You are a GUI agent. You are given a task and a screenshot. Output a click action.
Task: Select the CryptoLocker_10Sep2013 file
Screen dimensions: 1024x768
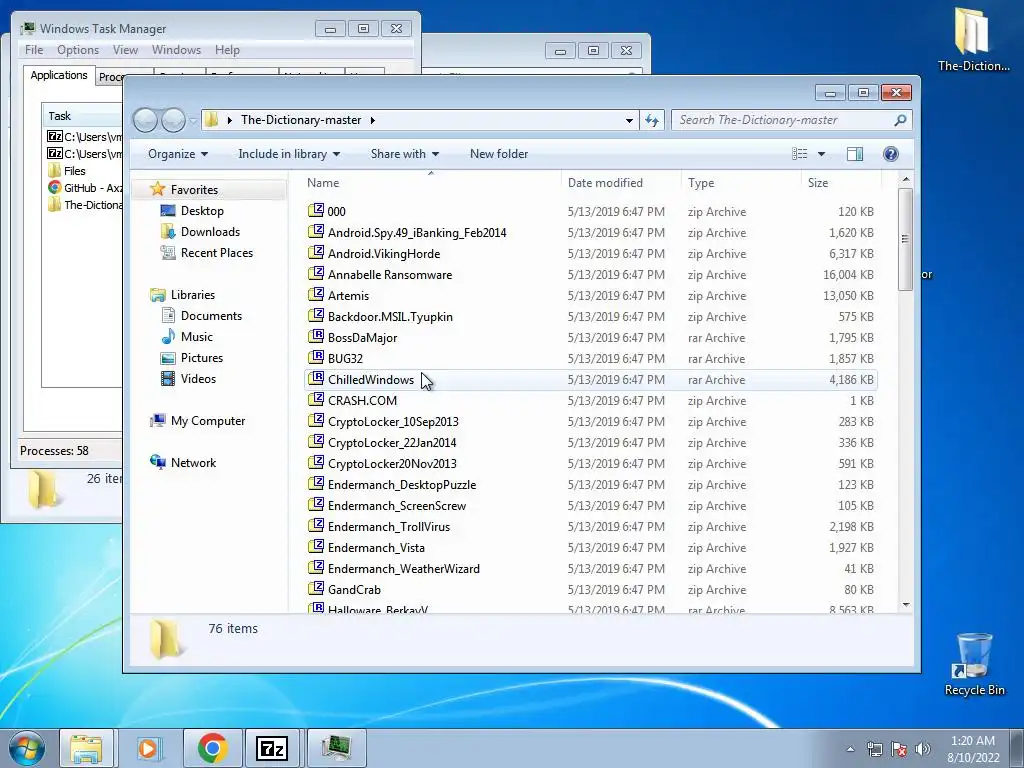(x=590, y=421)
